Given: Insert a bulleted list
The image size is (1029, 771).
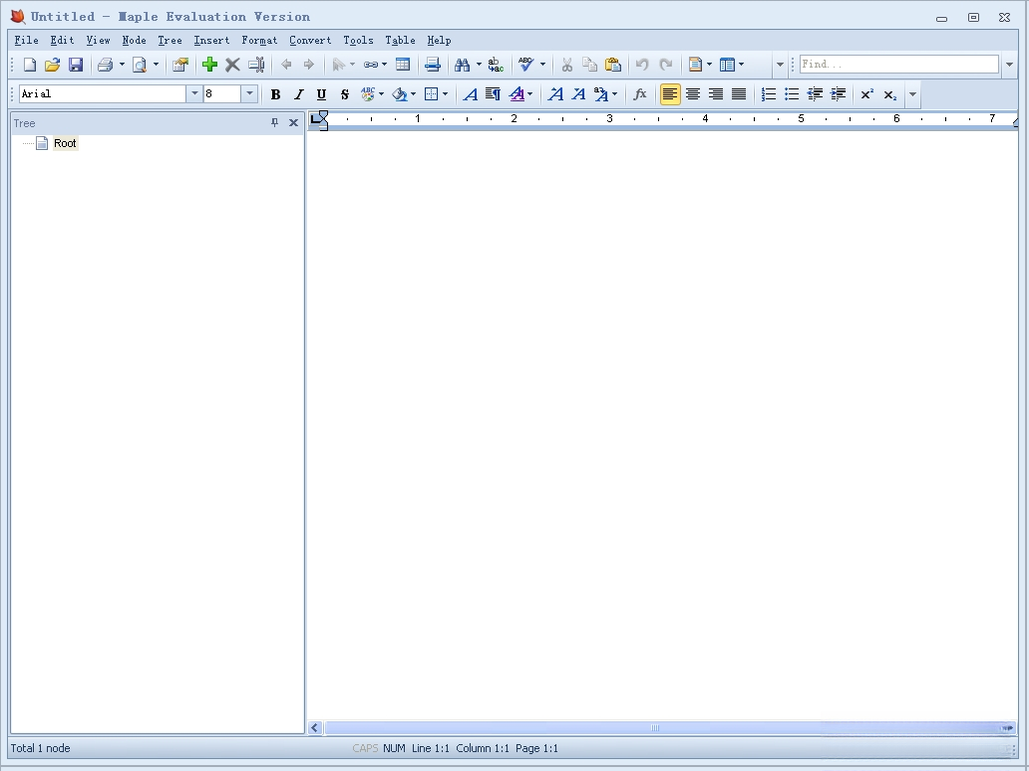Looking at the screenshot, I should tap(791, 94).
